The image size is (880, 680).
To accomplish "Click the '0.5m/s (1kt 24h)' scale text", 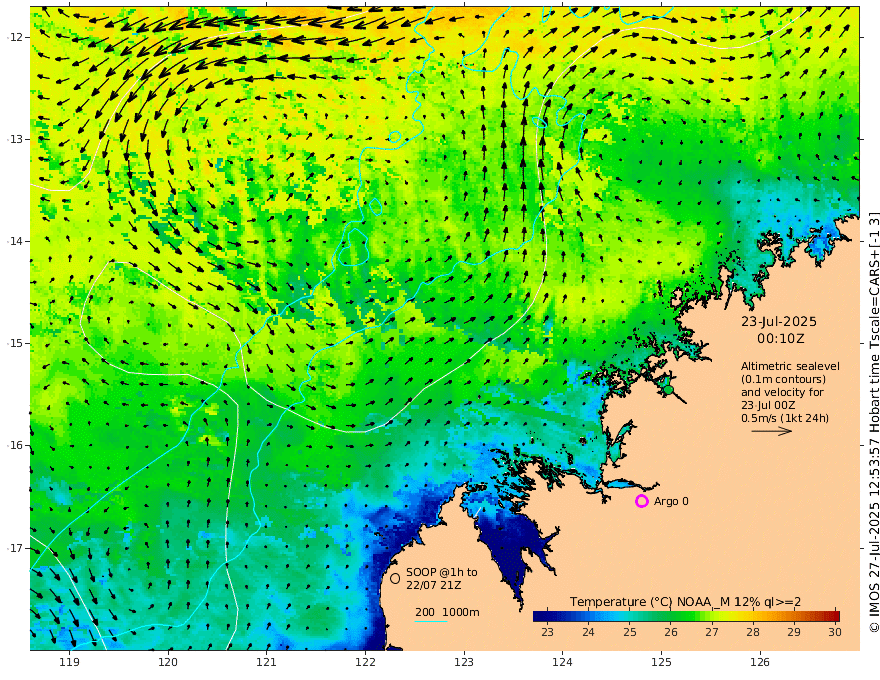I will click(x=785, y=418).
